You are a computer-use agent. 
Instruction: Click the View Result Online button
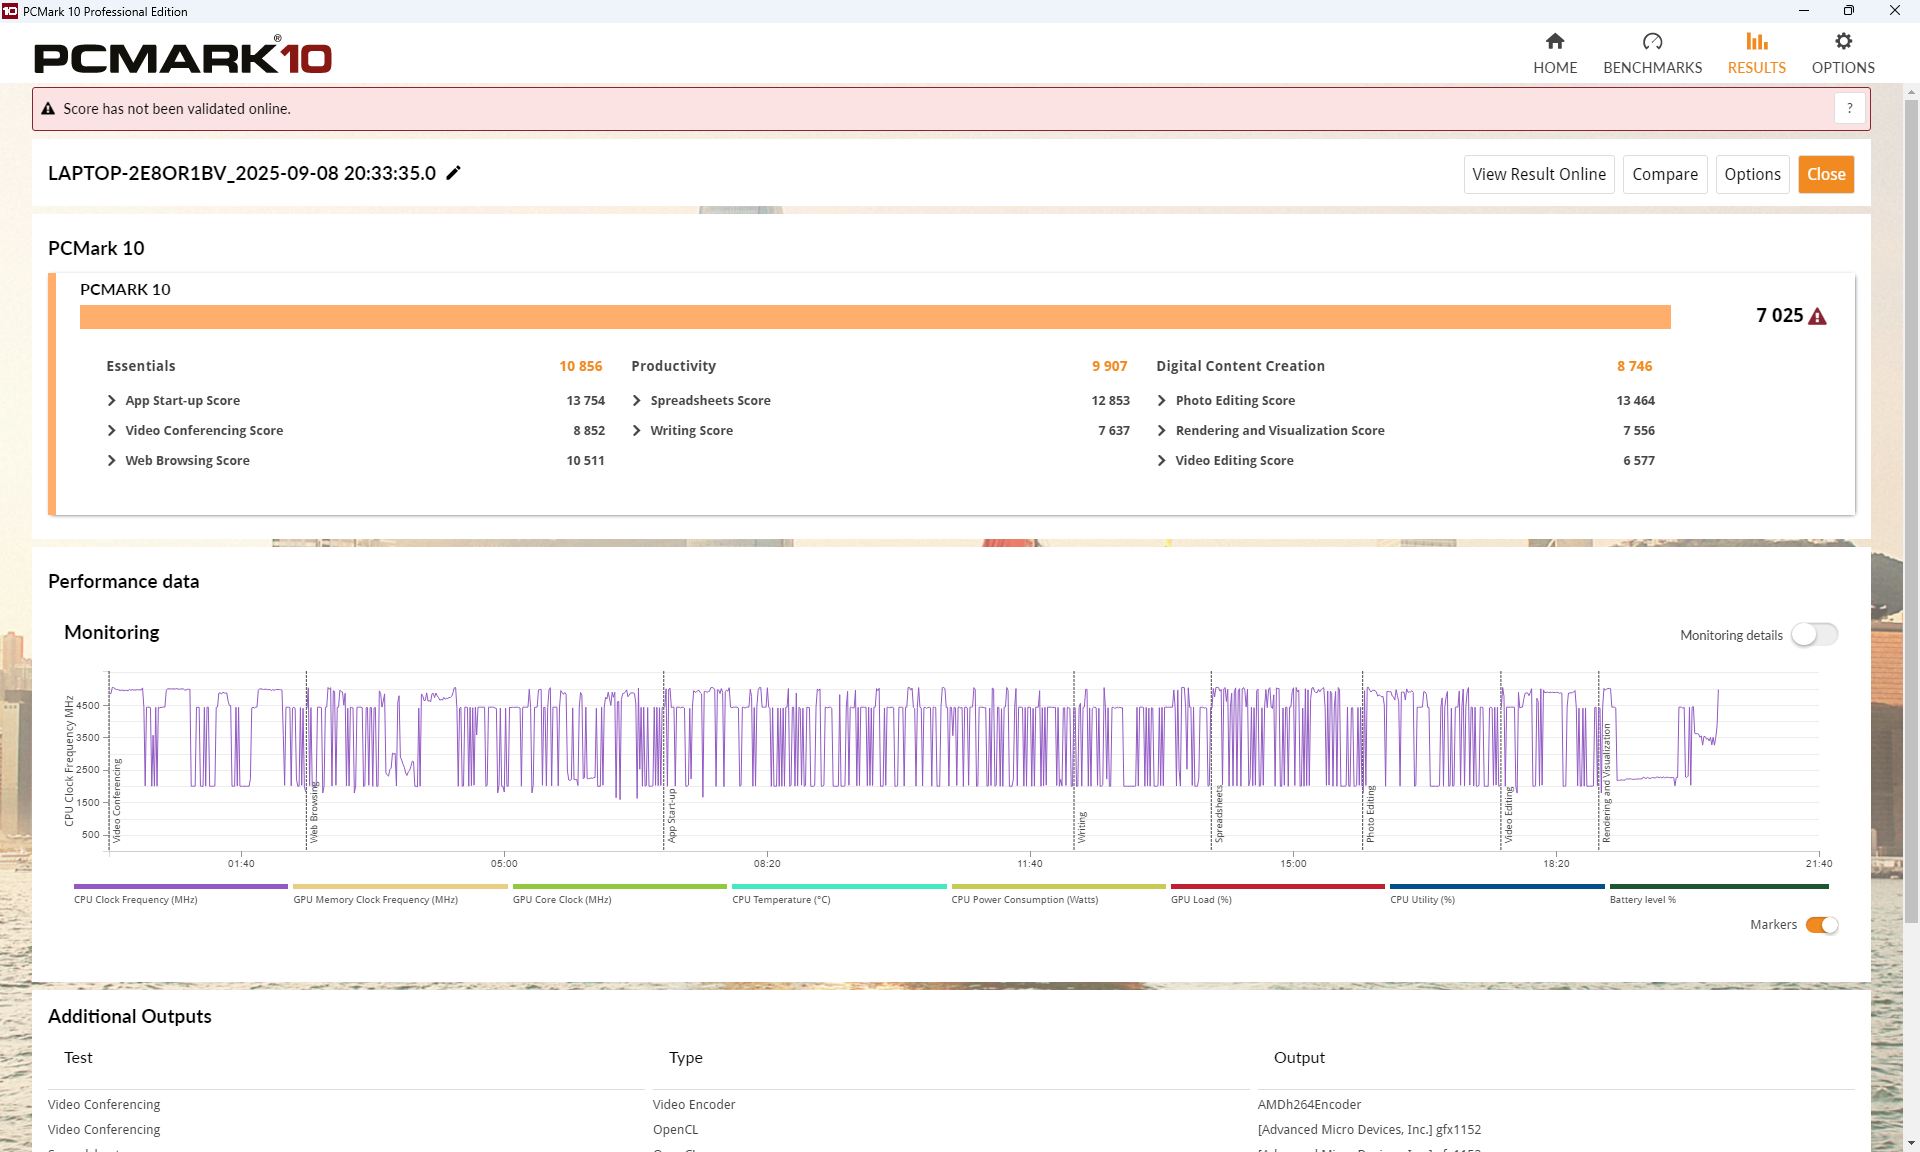1538,174
